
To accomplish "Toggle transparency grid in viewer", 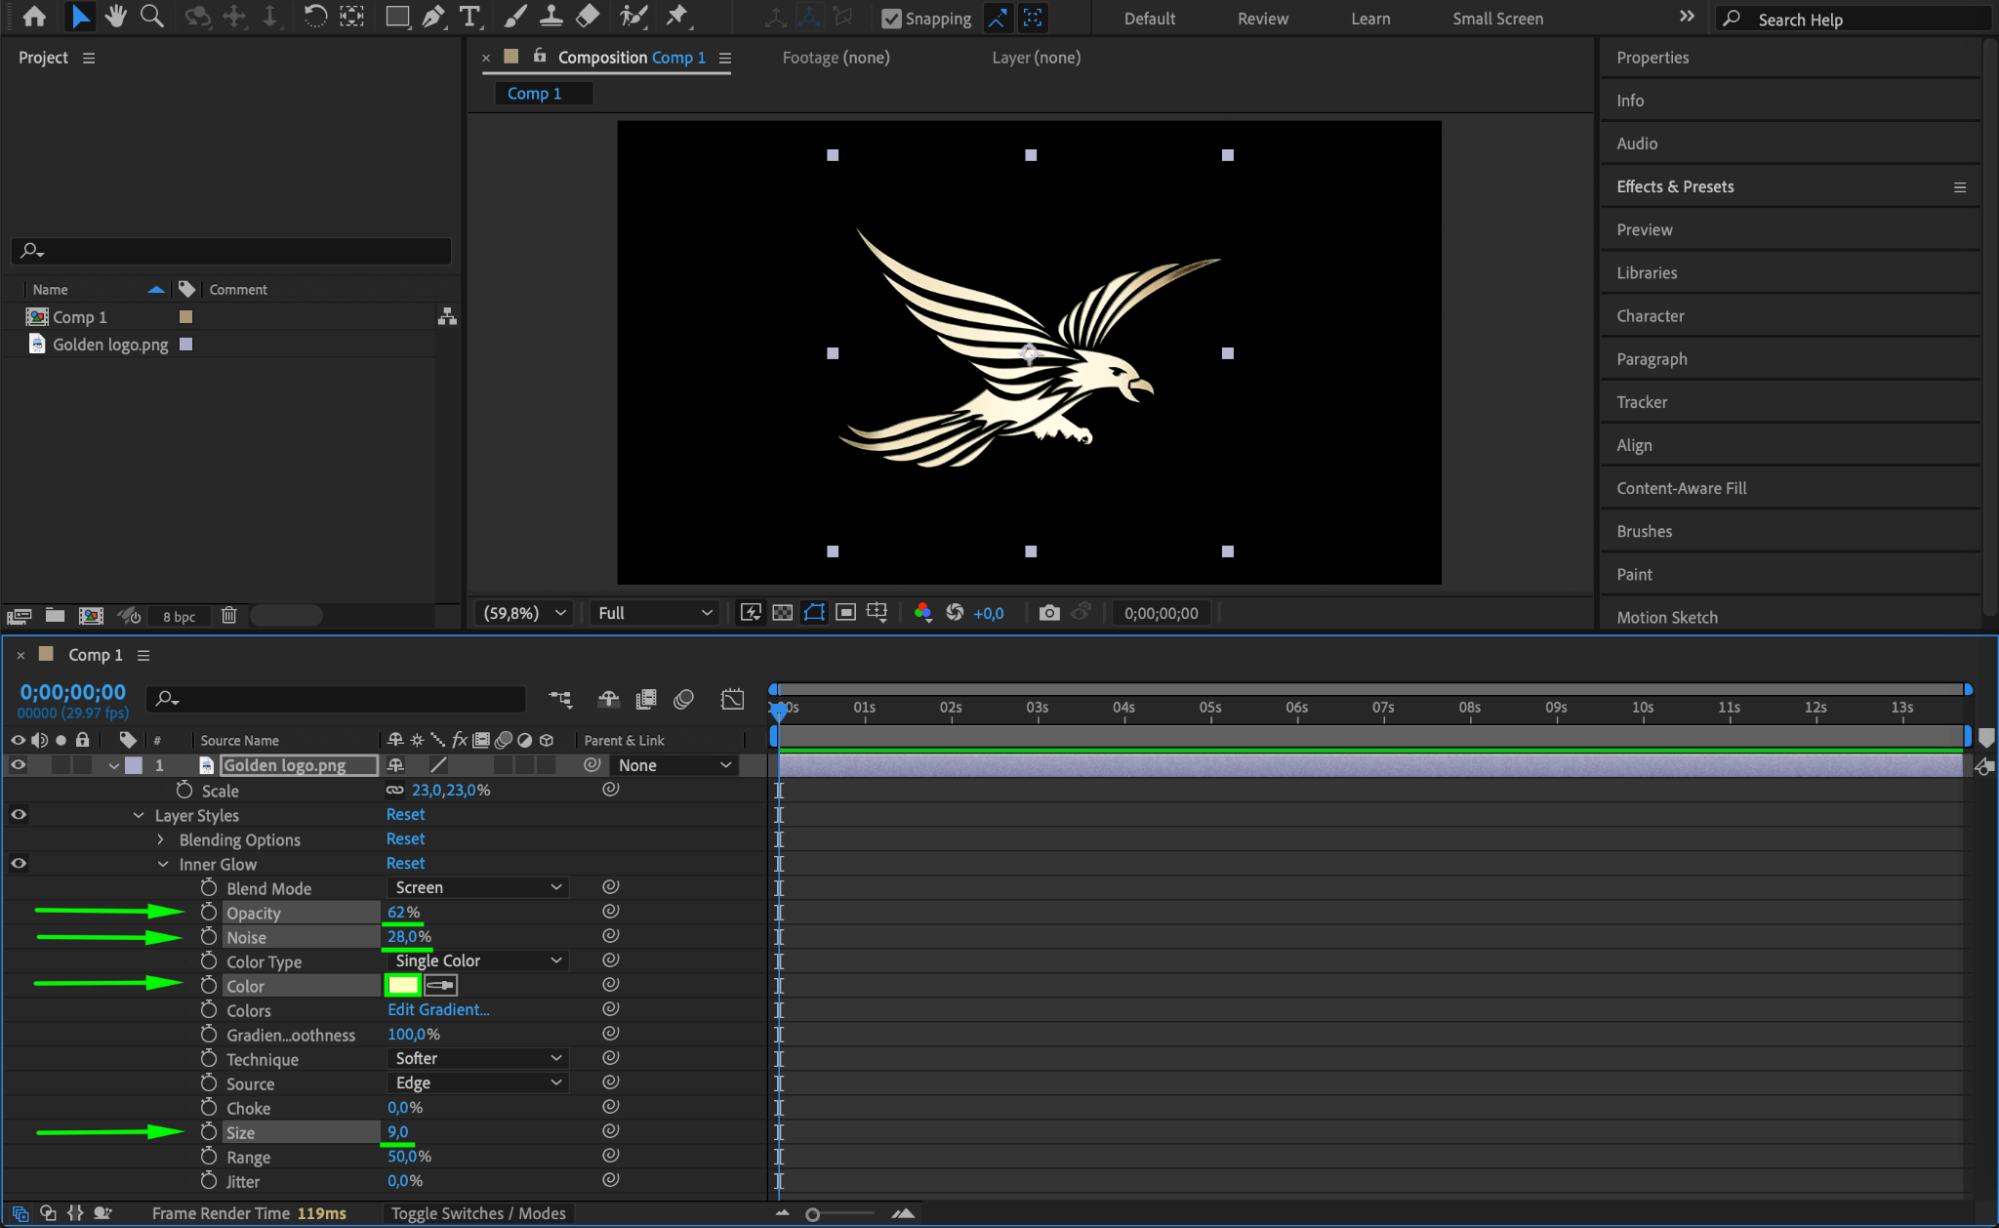I will [783, 613].
